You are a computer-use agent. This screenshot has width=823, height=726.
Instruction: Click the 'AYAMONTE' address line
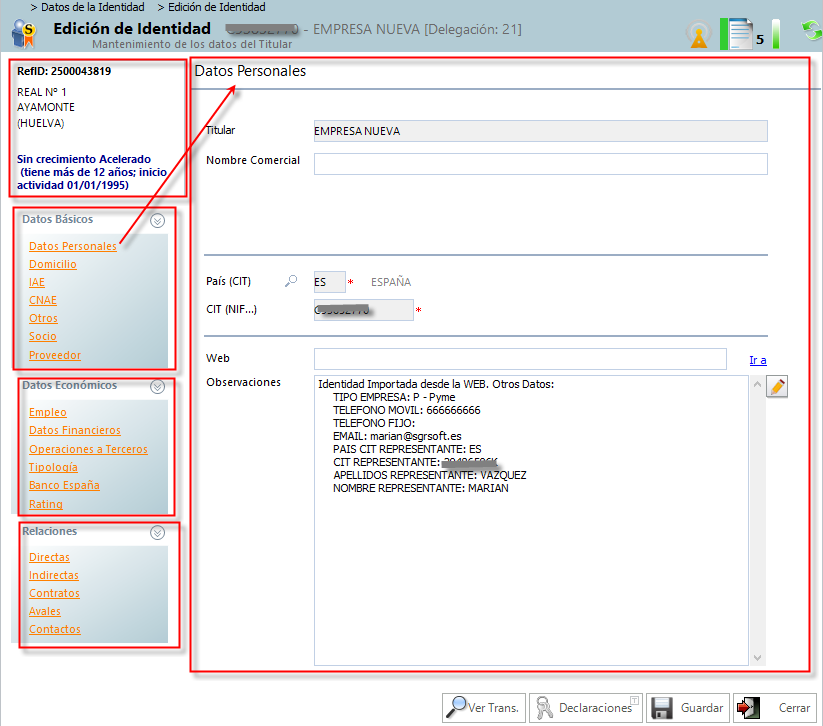tap(46, 107)
